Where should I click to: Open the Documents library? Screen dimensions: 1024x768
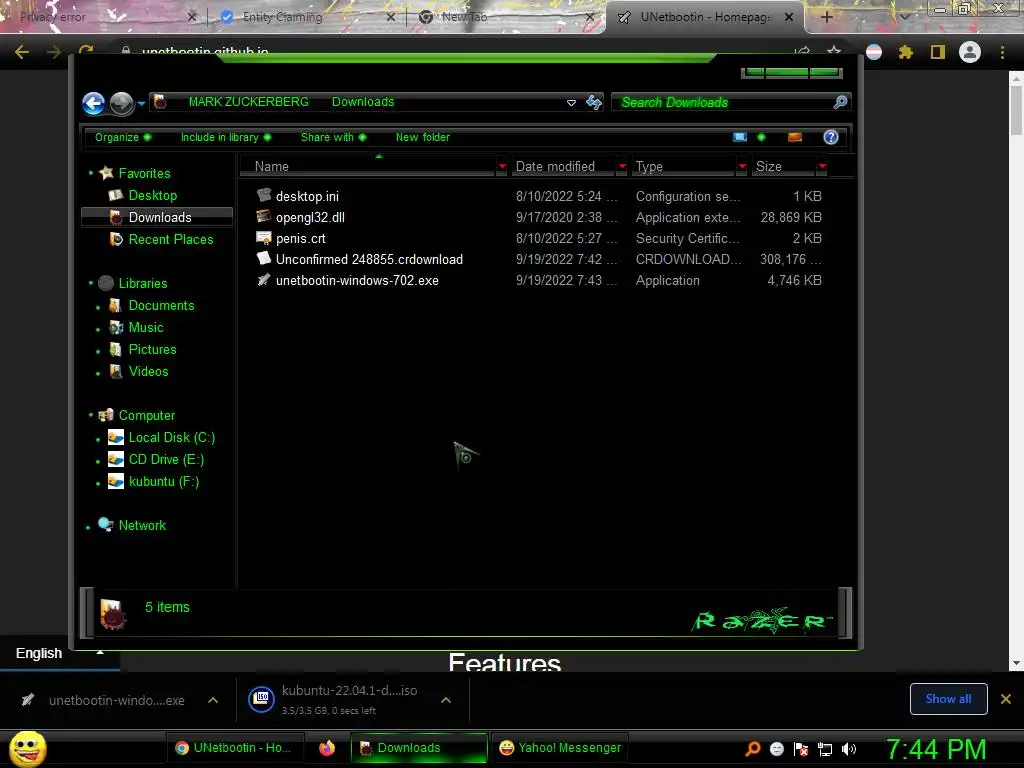(x=161, y=305)
